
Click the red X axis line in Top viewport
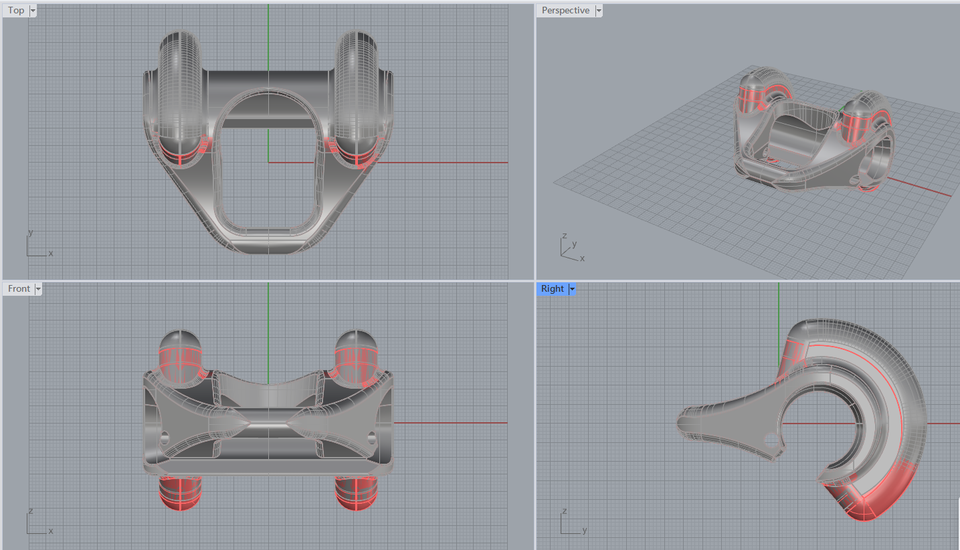450,162
